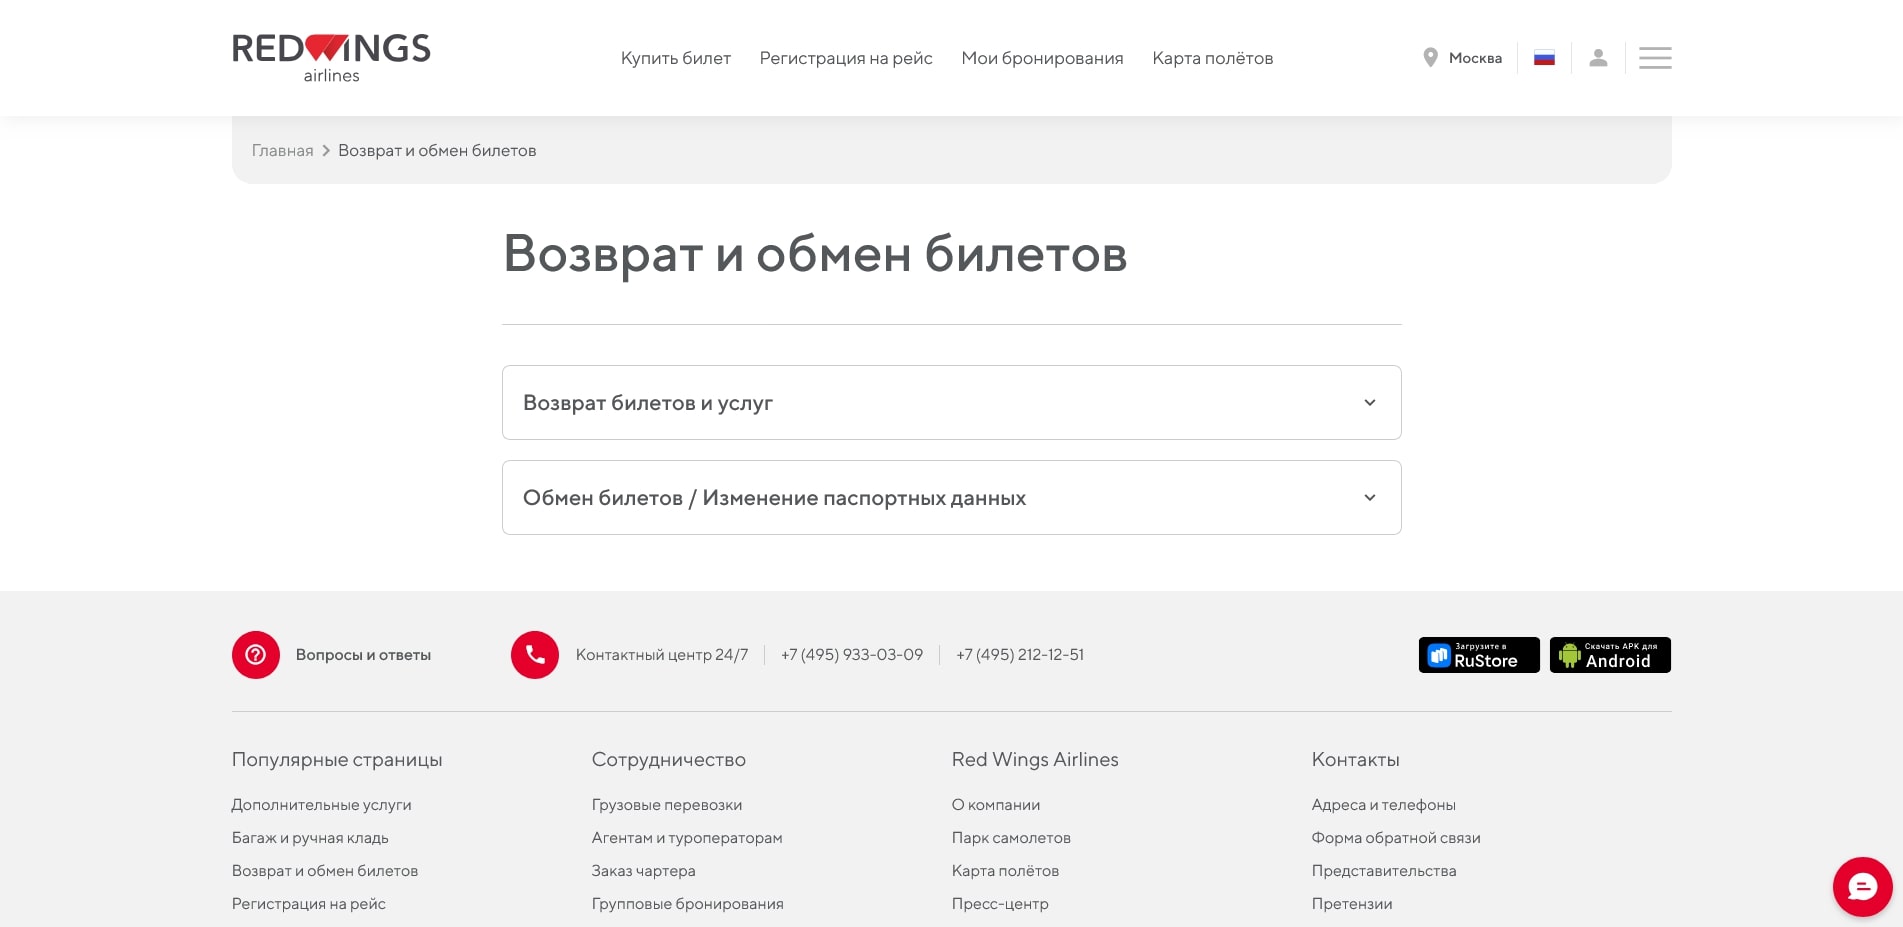Click the Android APK download badge
The image size is (1903, 927).
click(x=1609, y=654)
